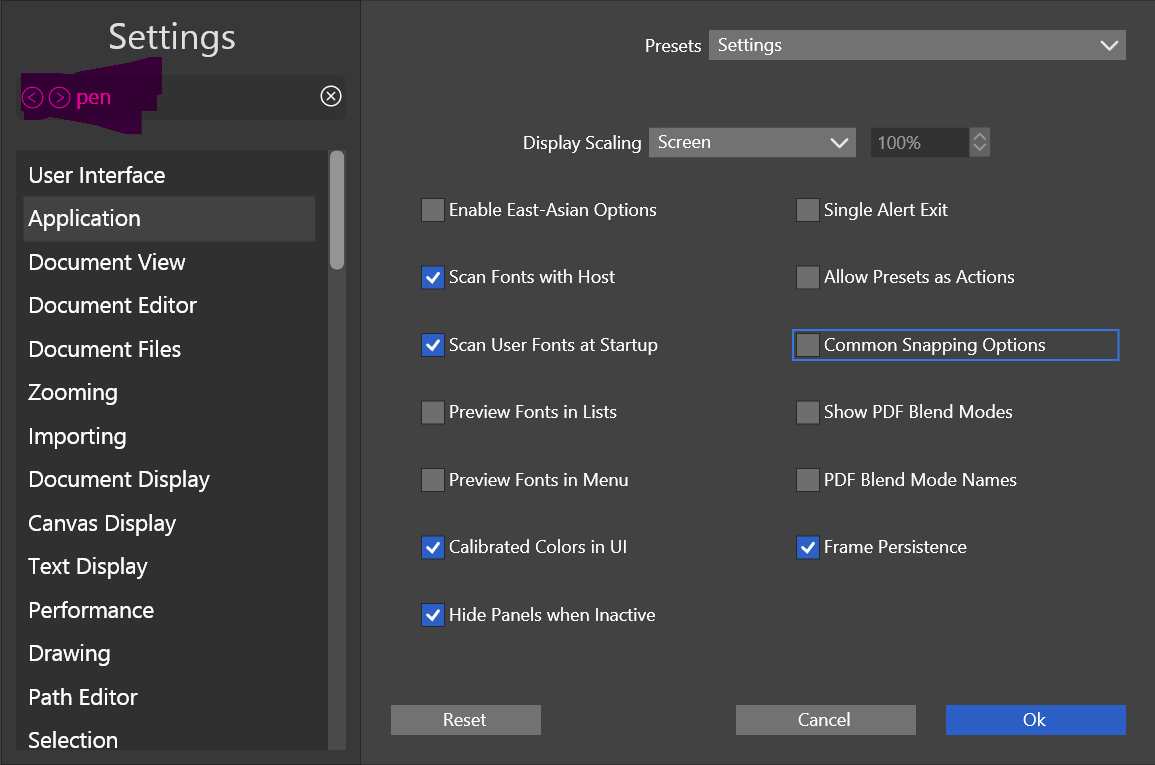Click the next search result arrow icon

pos(60,97)
